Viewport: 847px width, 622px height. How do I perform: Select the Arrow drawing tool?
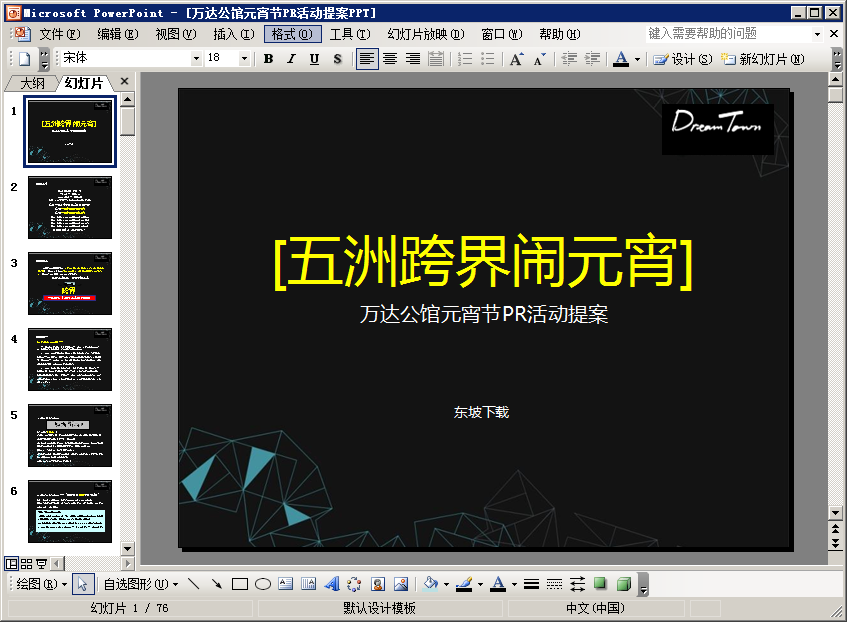tap(217, 584)
